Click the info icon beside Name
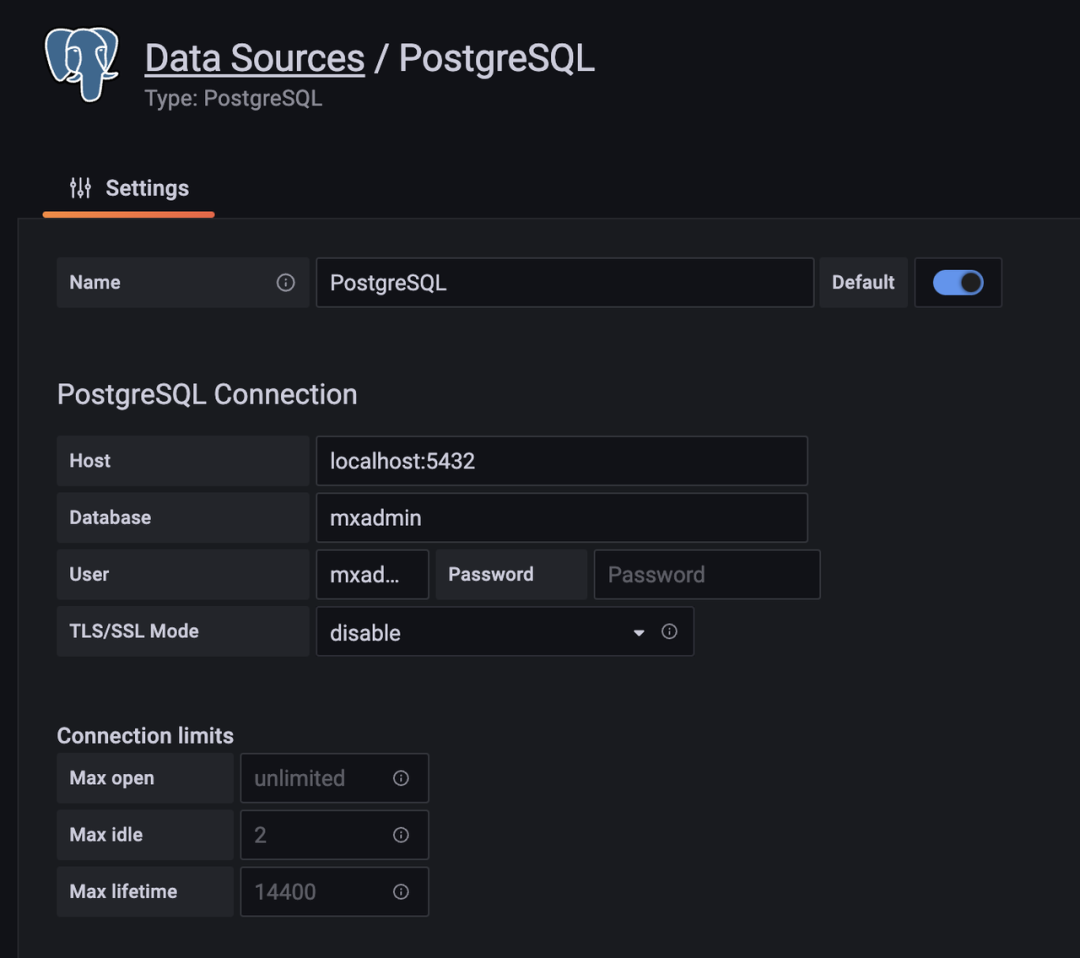Image resolution: width=1080 pixels, height=958 pixels. [x=286, y=283]
